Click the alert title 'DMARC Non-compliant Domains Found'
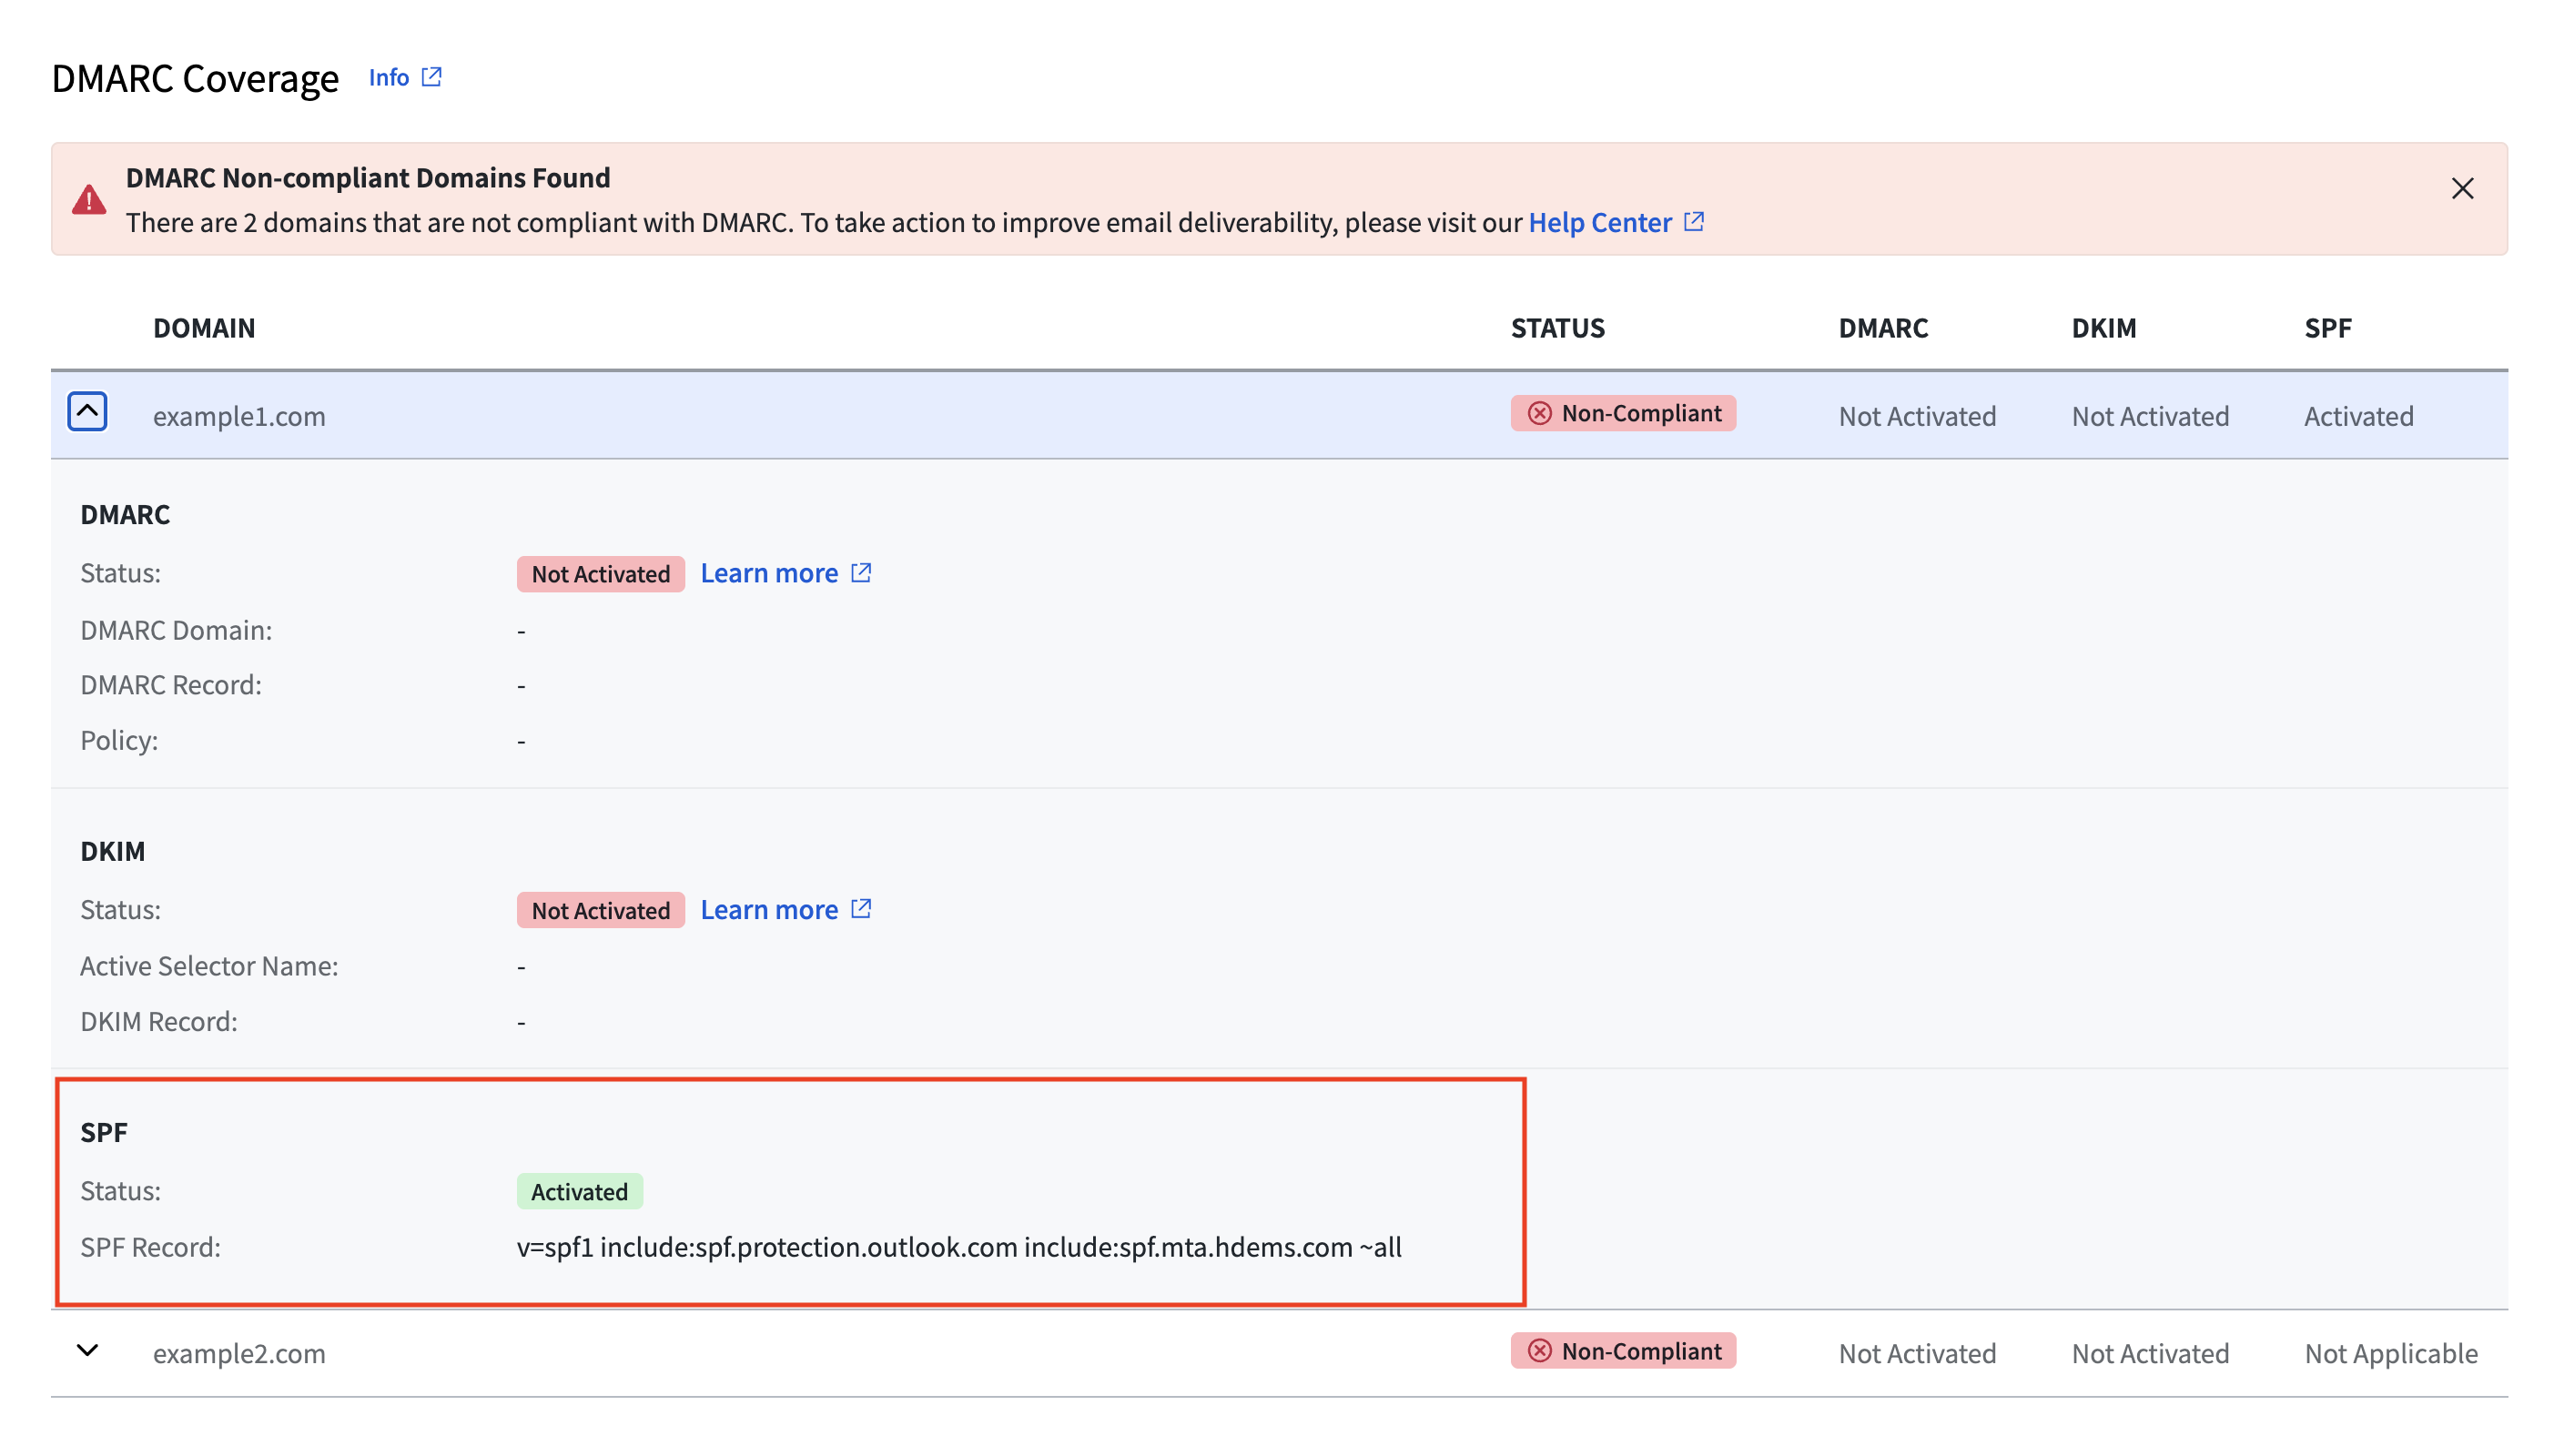The image size is (2554, 1456). 368,178
